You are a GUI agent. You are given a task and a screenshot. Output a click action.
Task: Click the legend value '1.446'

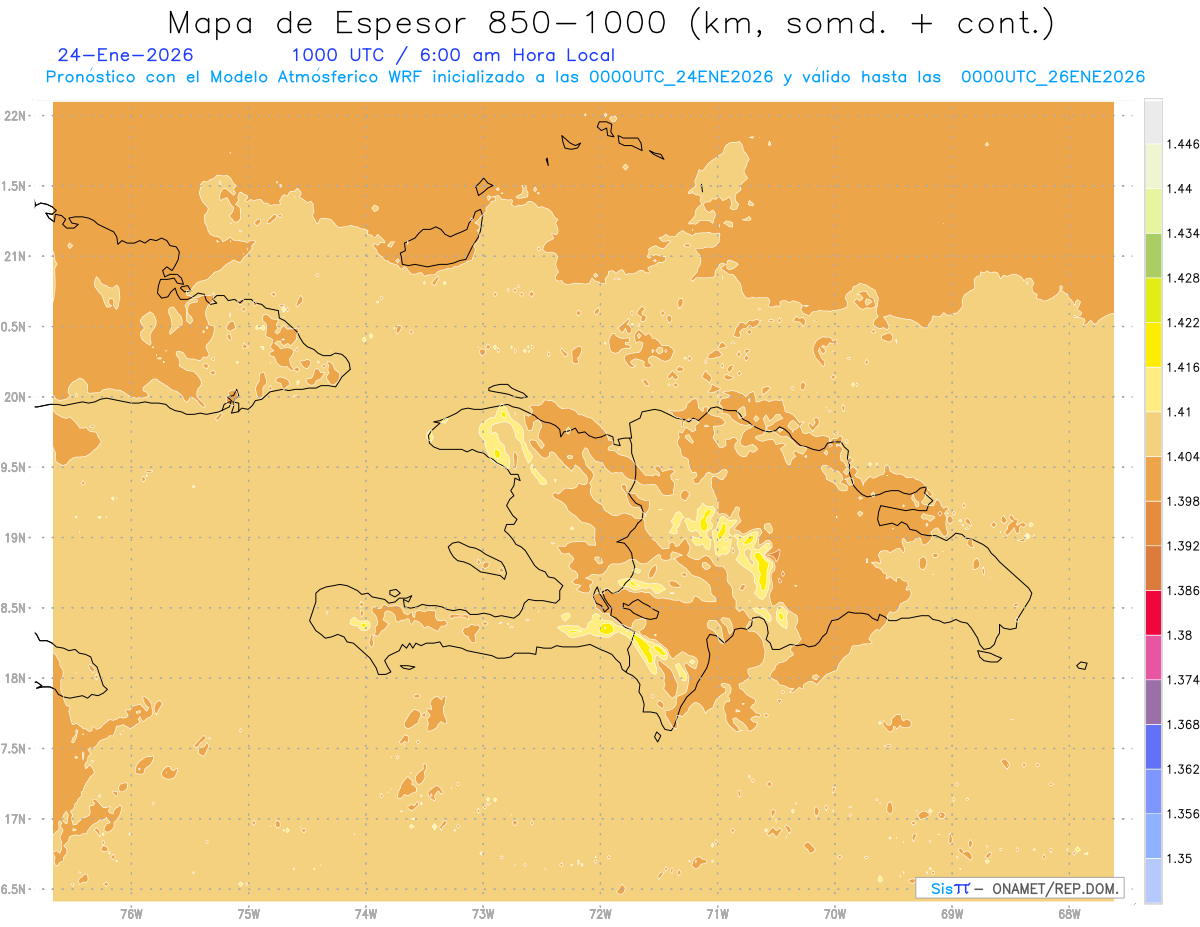click(1185, 144)
